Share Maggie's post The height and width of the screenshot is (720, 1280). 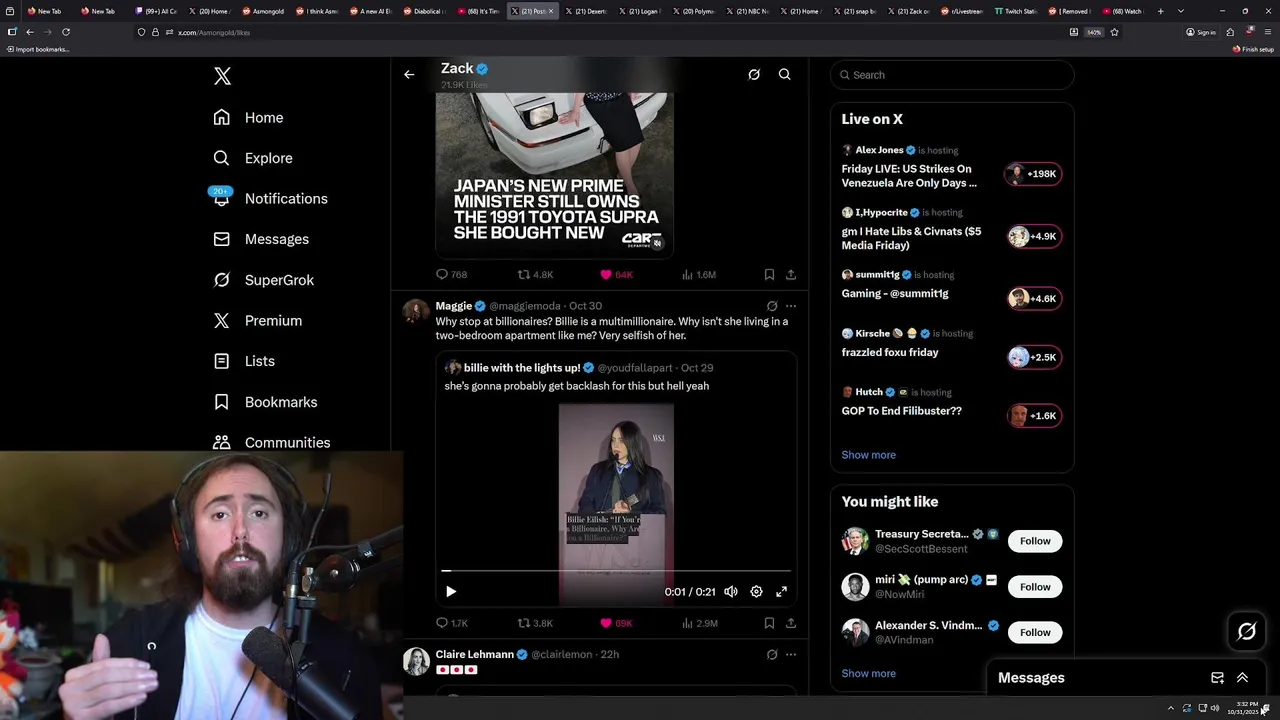pos(790,623)
